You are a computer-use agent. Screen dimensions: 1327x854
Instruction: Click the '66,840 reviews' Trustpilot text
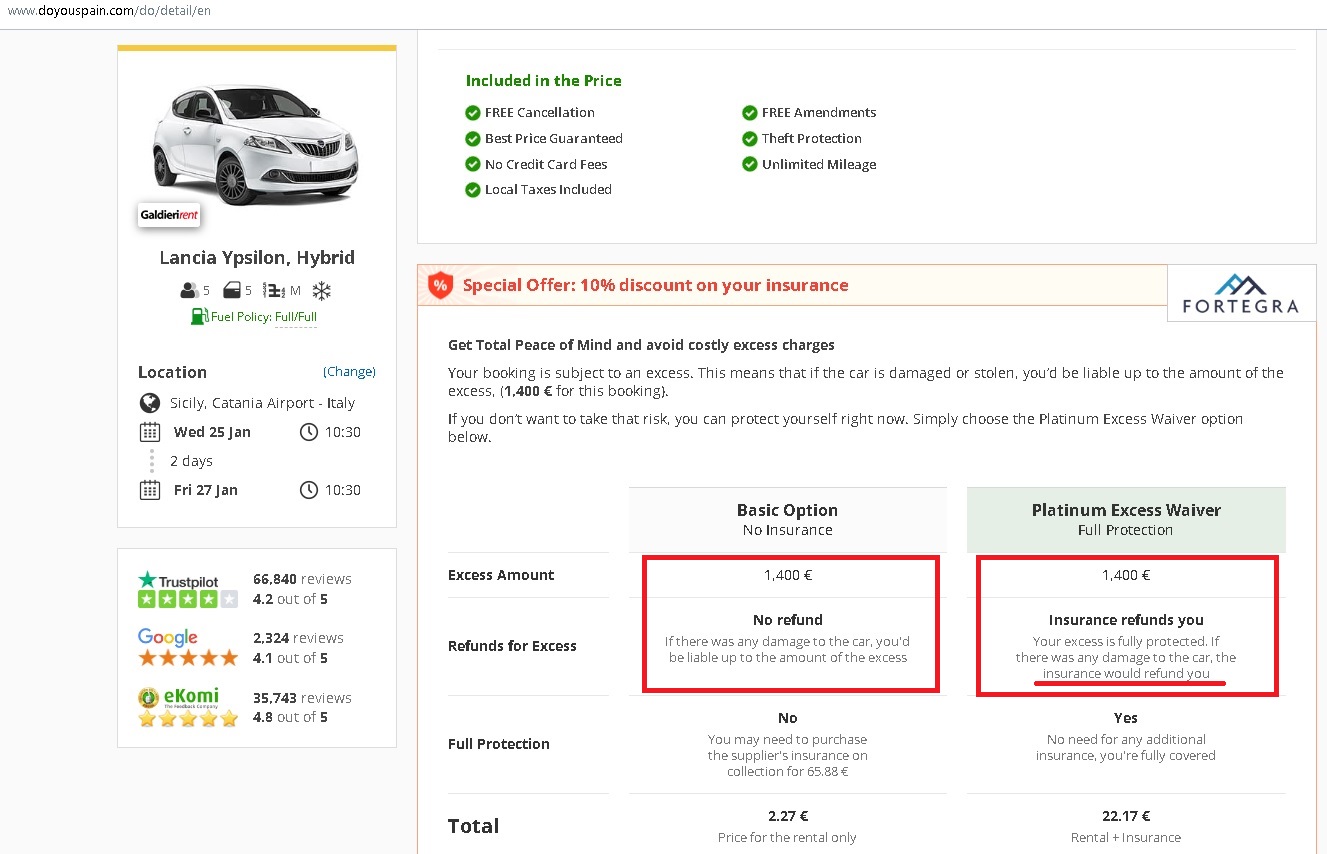click(x=302, y=579)
